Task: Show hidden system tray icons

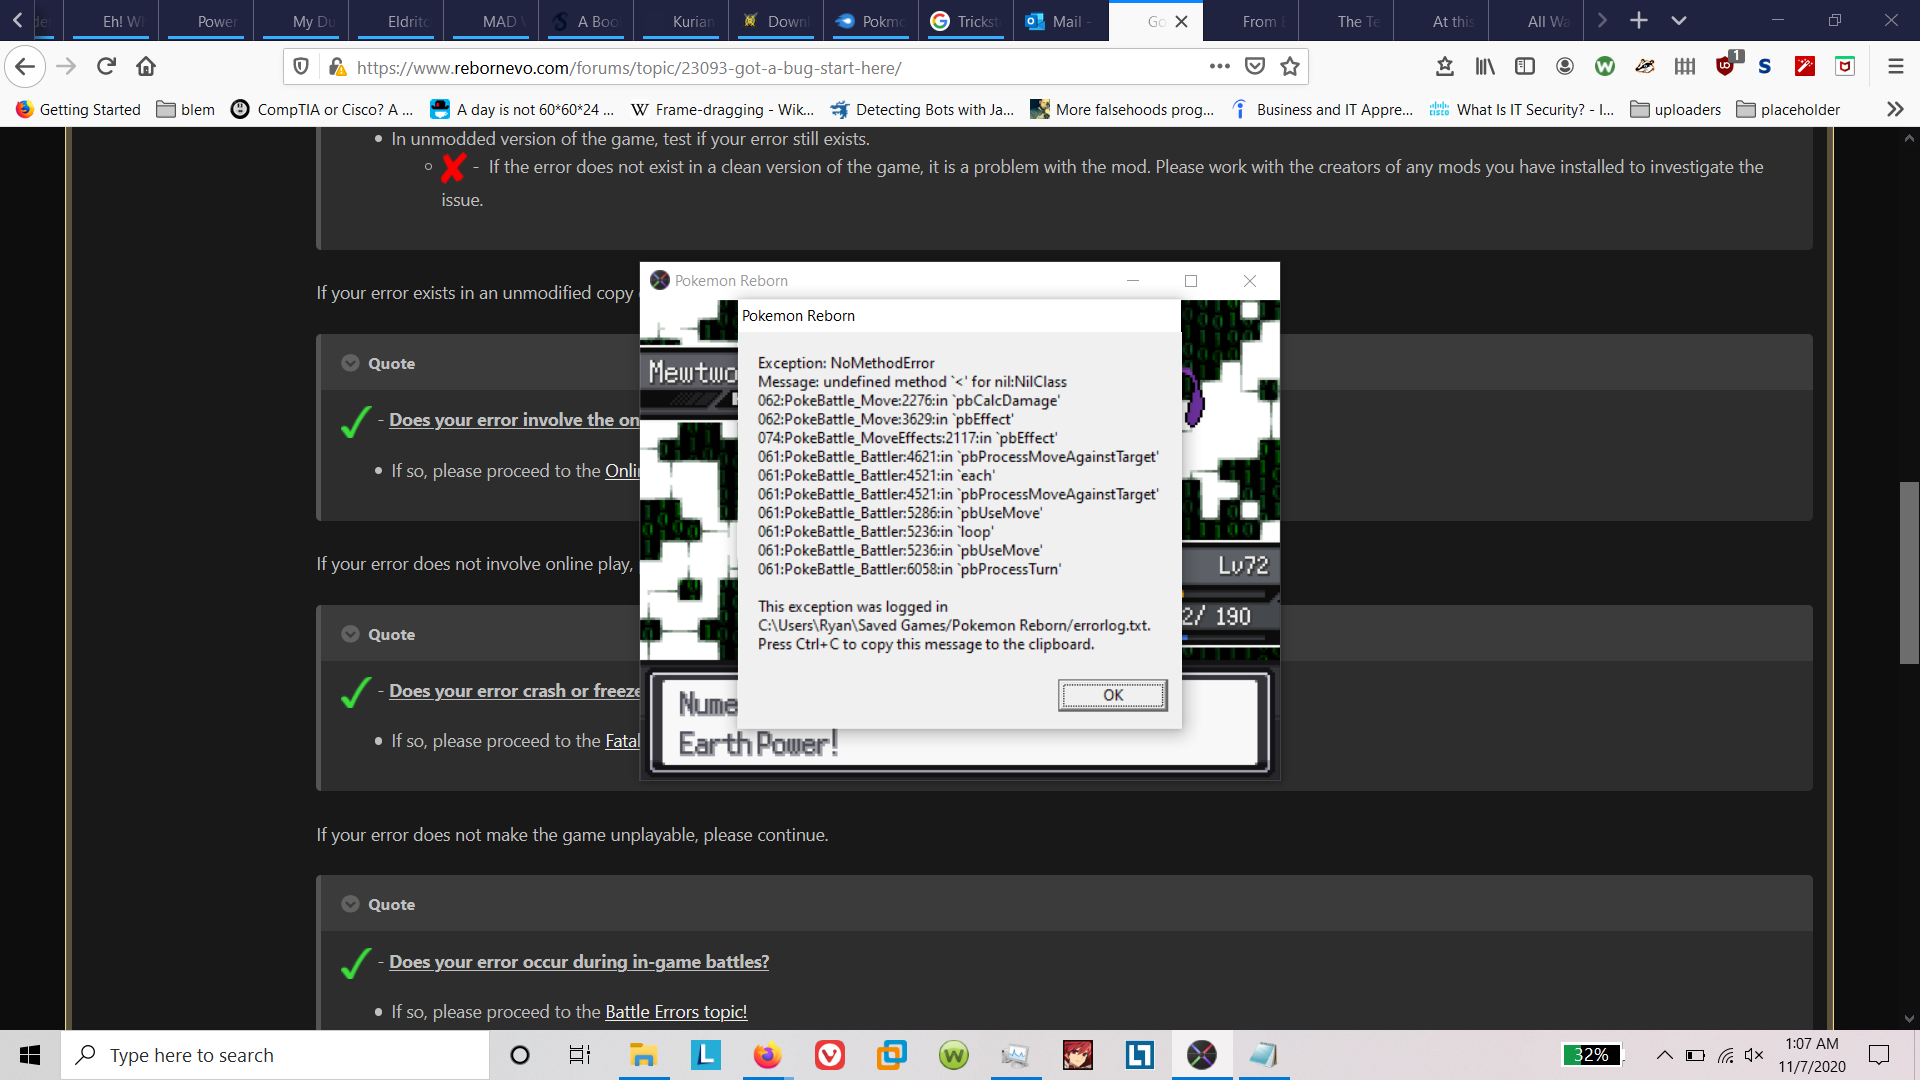Action: click(1664, 1055)
